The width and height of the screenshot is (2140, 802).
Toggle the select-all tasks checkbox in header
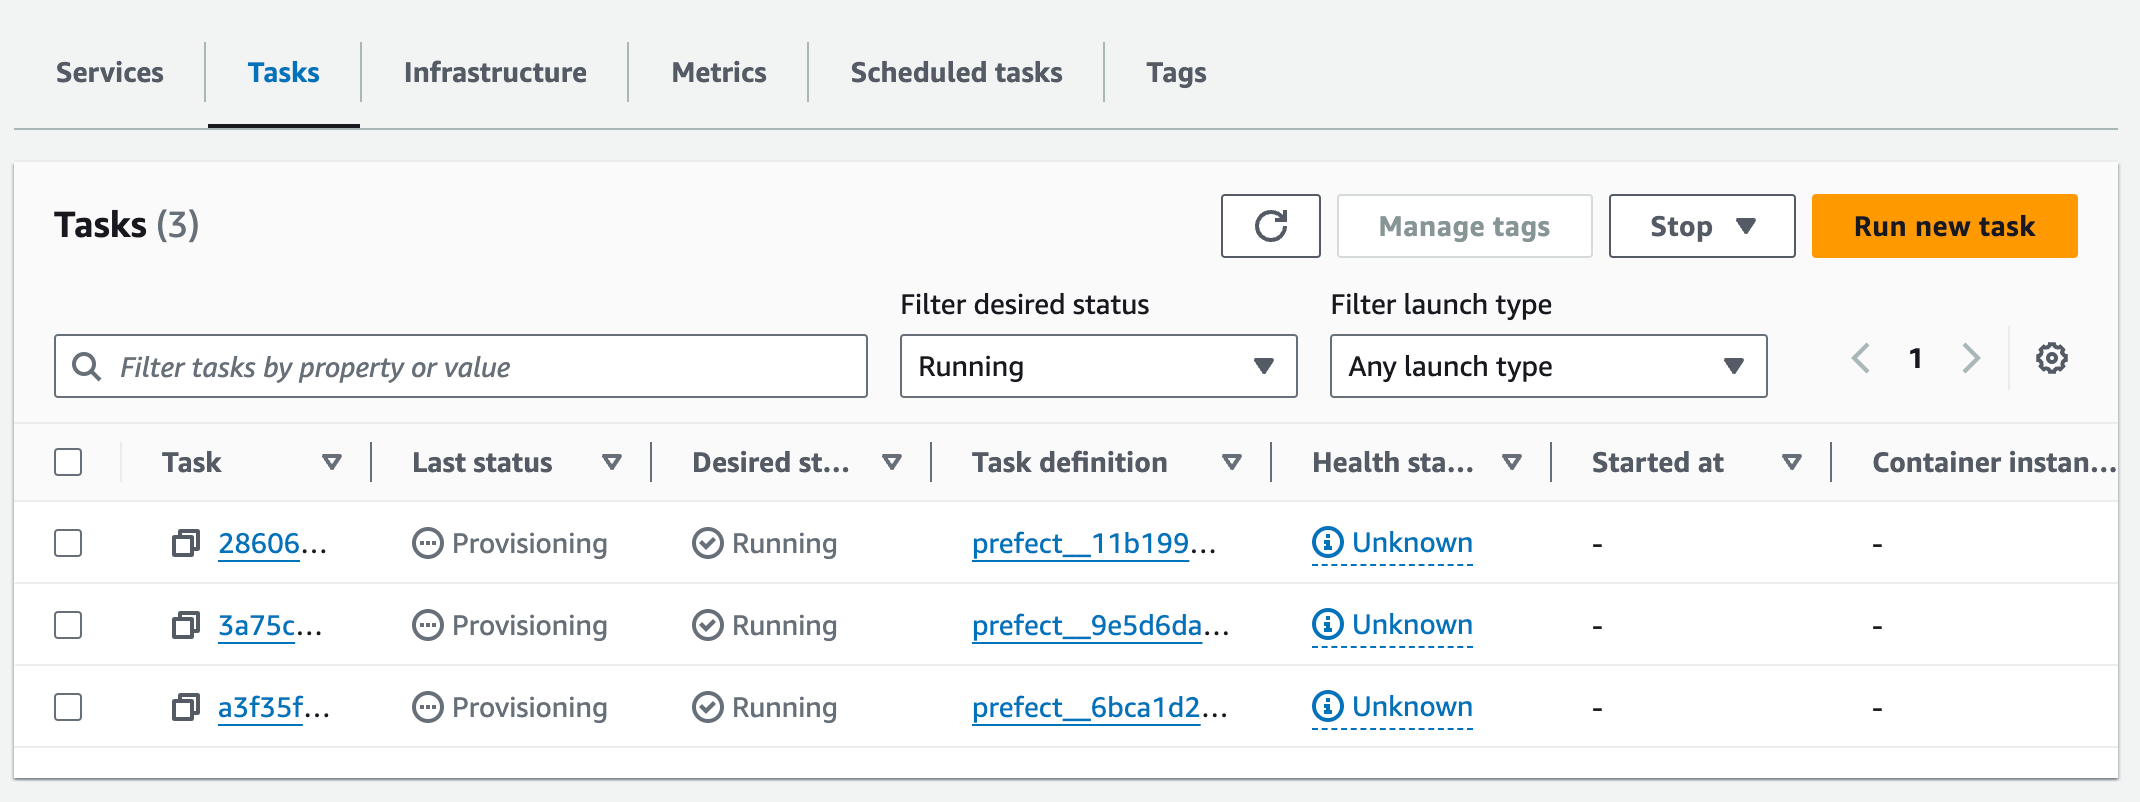click(68, 462)
